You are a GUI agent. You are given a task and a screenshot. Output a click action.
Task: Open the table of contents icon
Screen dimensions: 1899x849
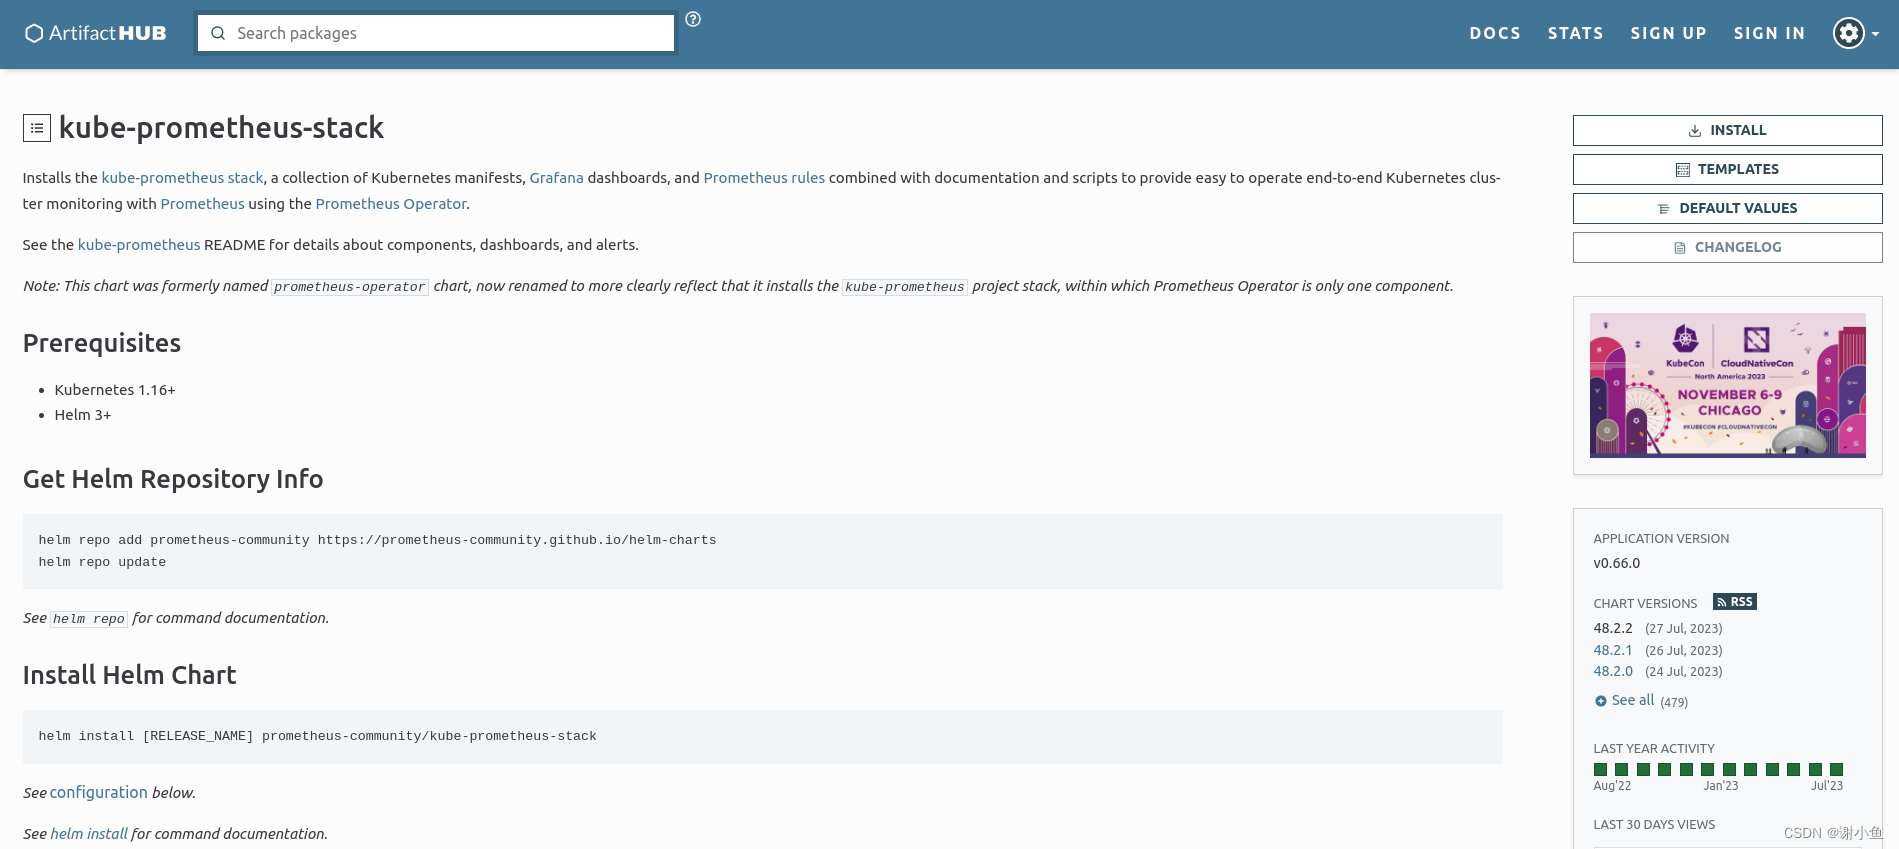click(x=37, y=128)
